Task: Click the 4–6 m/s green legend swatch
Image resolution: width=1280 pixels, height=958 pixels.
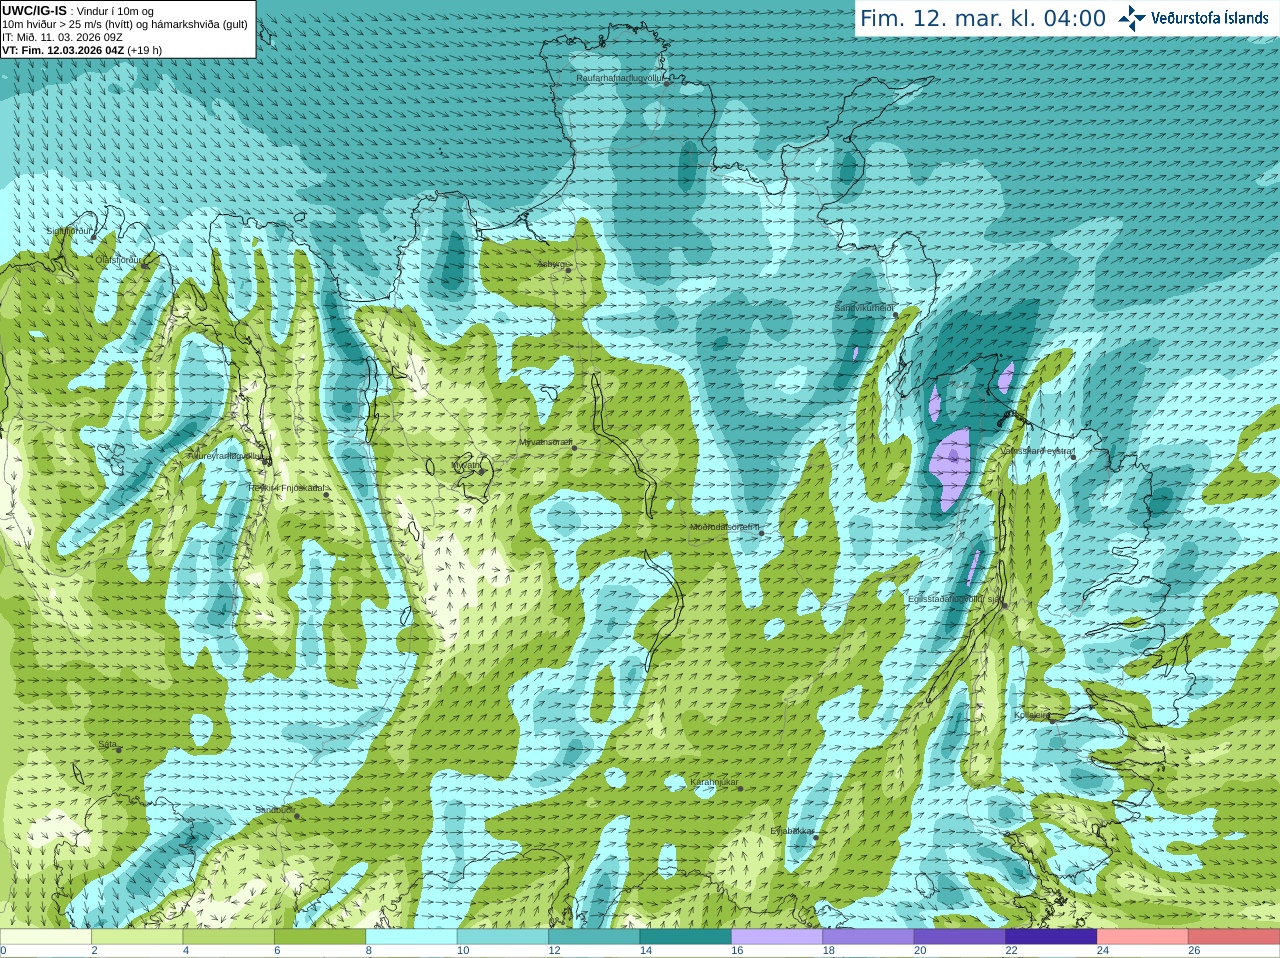Action: coord(229,937)
